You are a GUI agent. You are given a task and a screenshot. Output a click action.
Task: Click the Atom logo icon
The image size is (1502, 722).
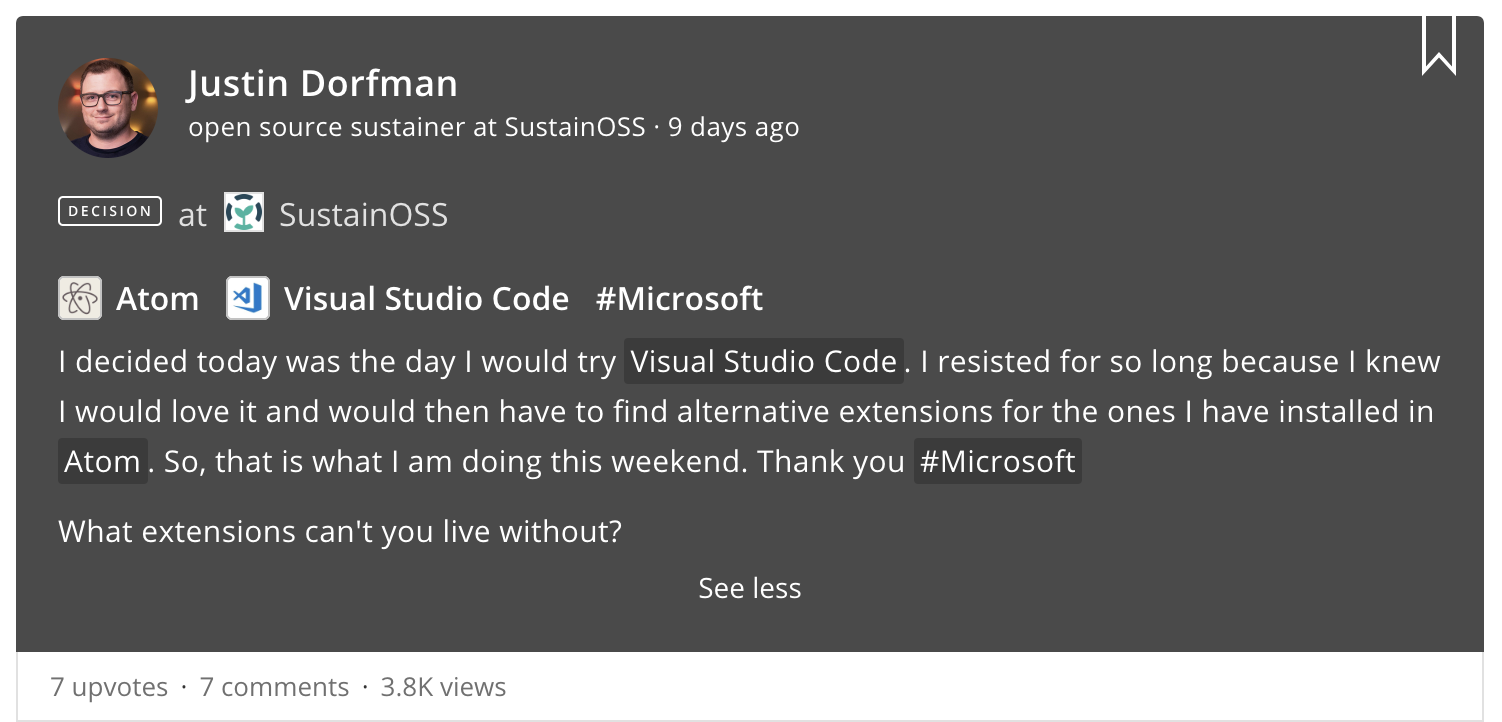coord(80,298)
